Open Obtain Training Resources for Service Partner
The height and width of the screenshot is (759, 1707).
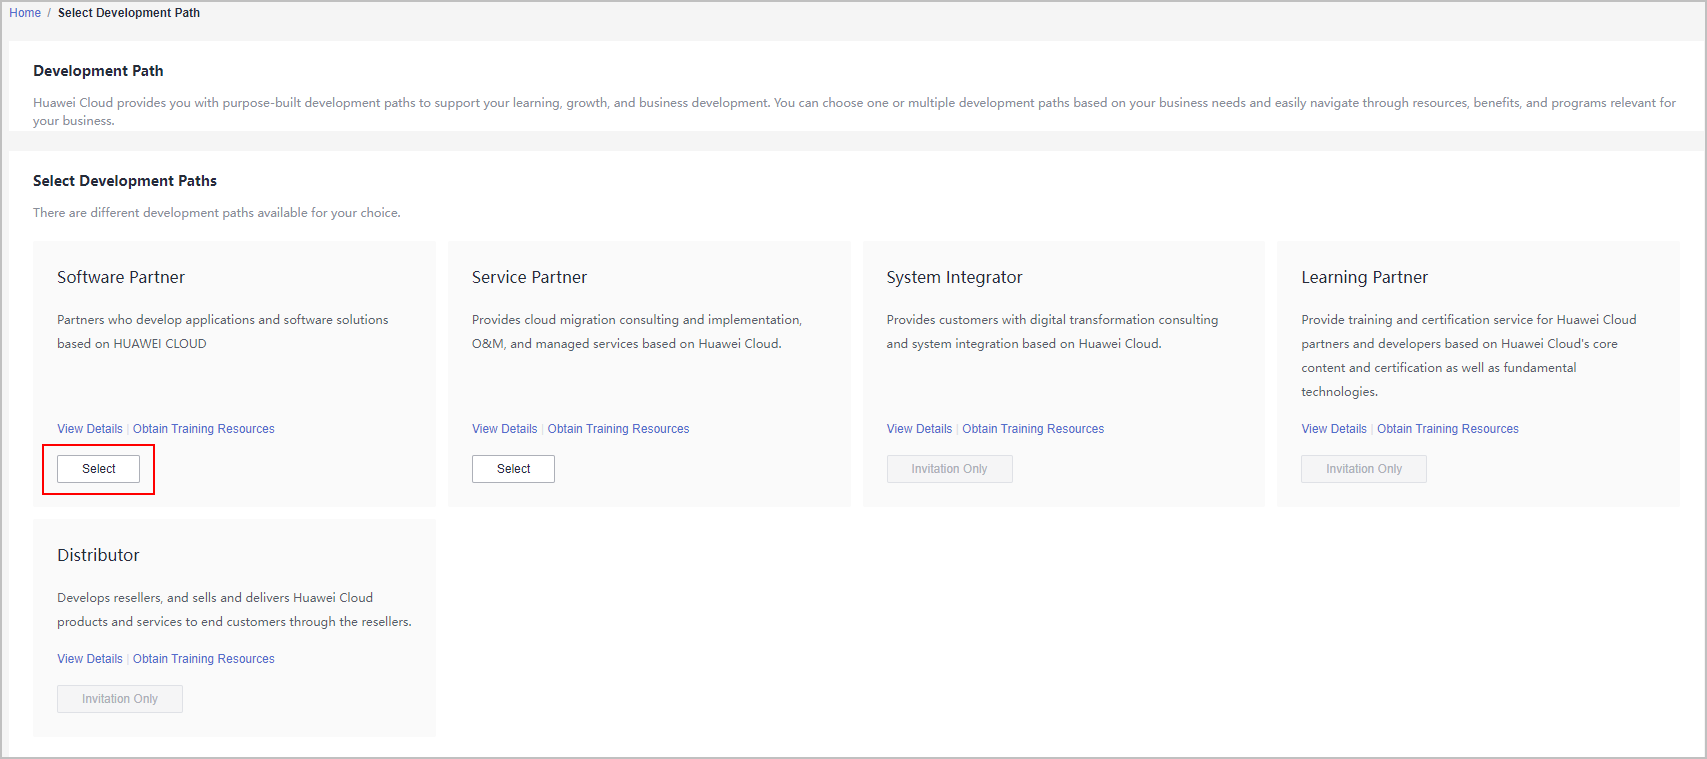619,429
